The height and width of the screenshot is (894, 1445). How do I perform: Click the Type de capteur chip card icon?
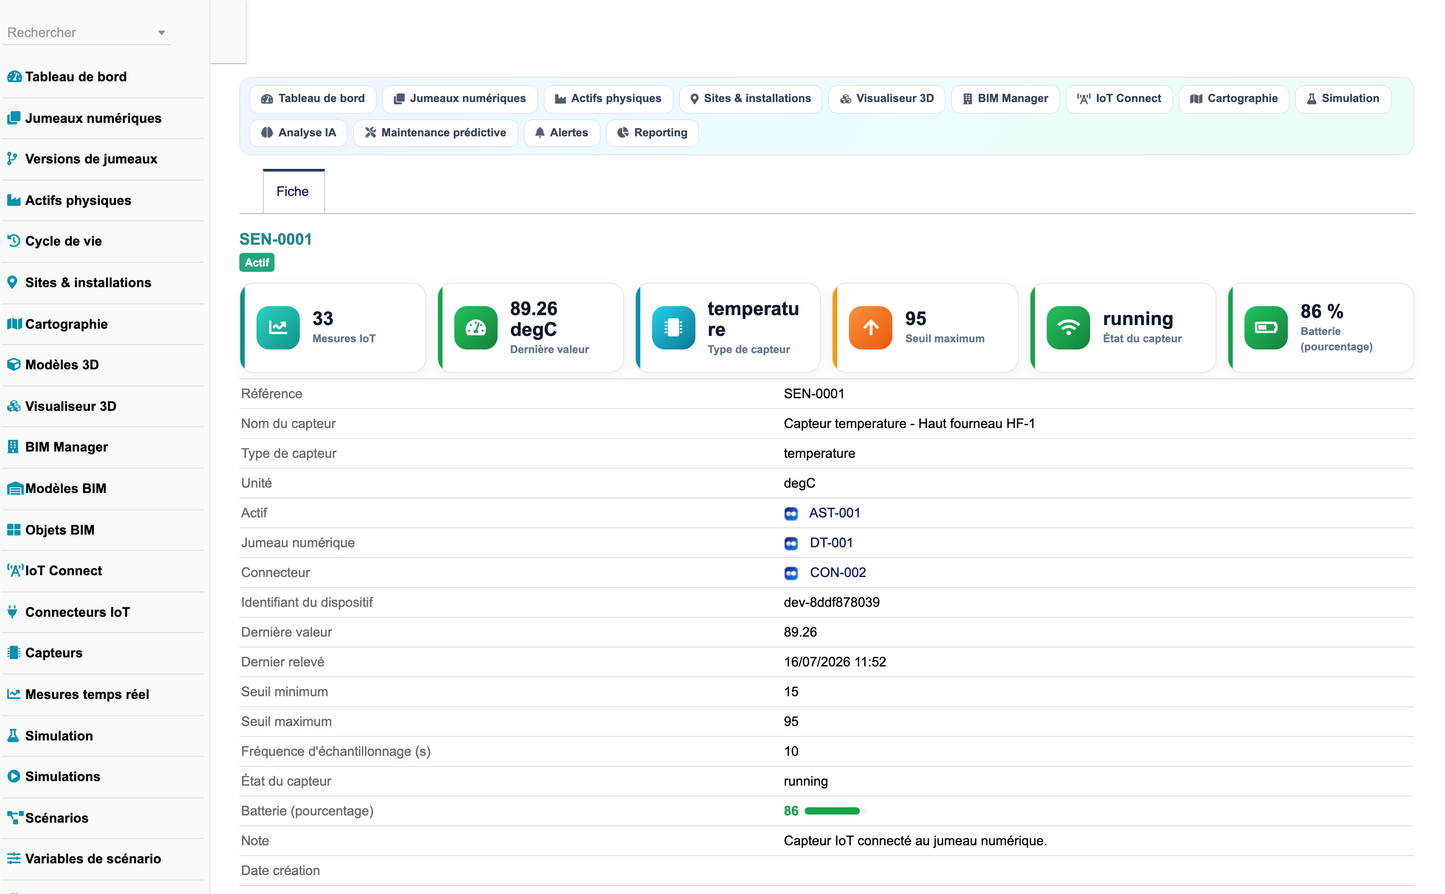[673, 328]
